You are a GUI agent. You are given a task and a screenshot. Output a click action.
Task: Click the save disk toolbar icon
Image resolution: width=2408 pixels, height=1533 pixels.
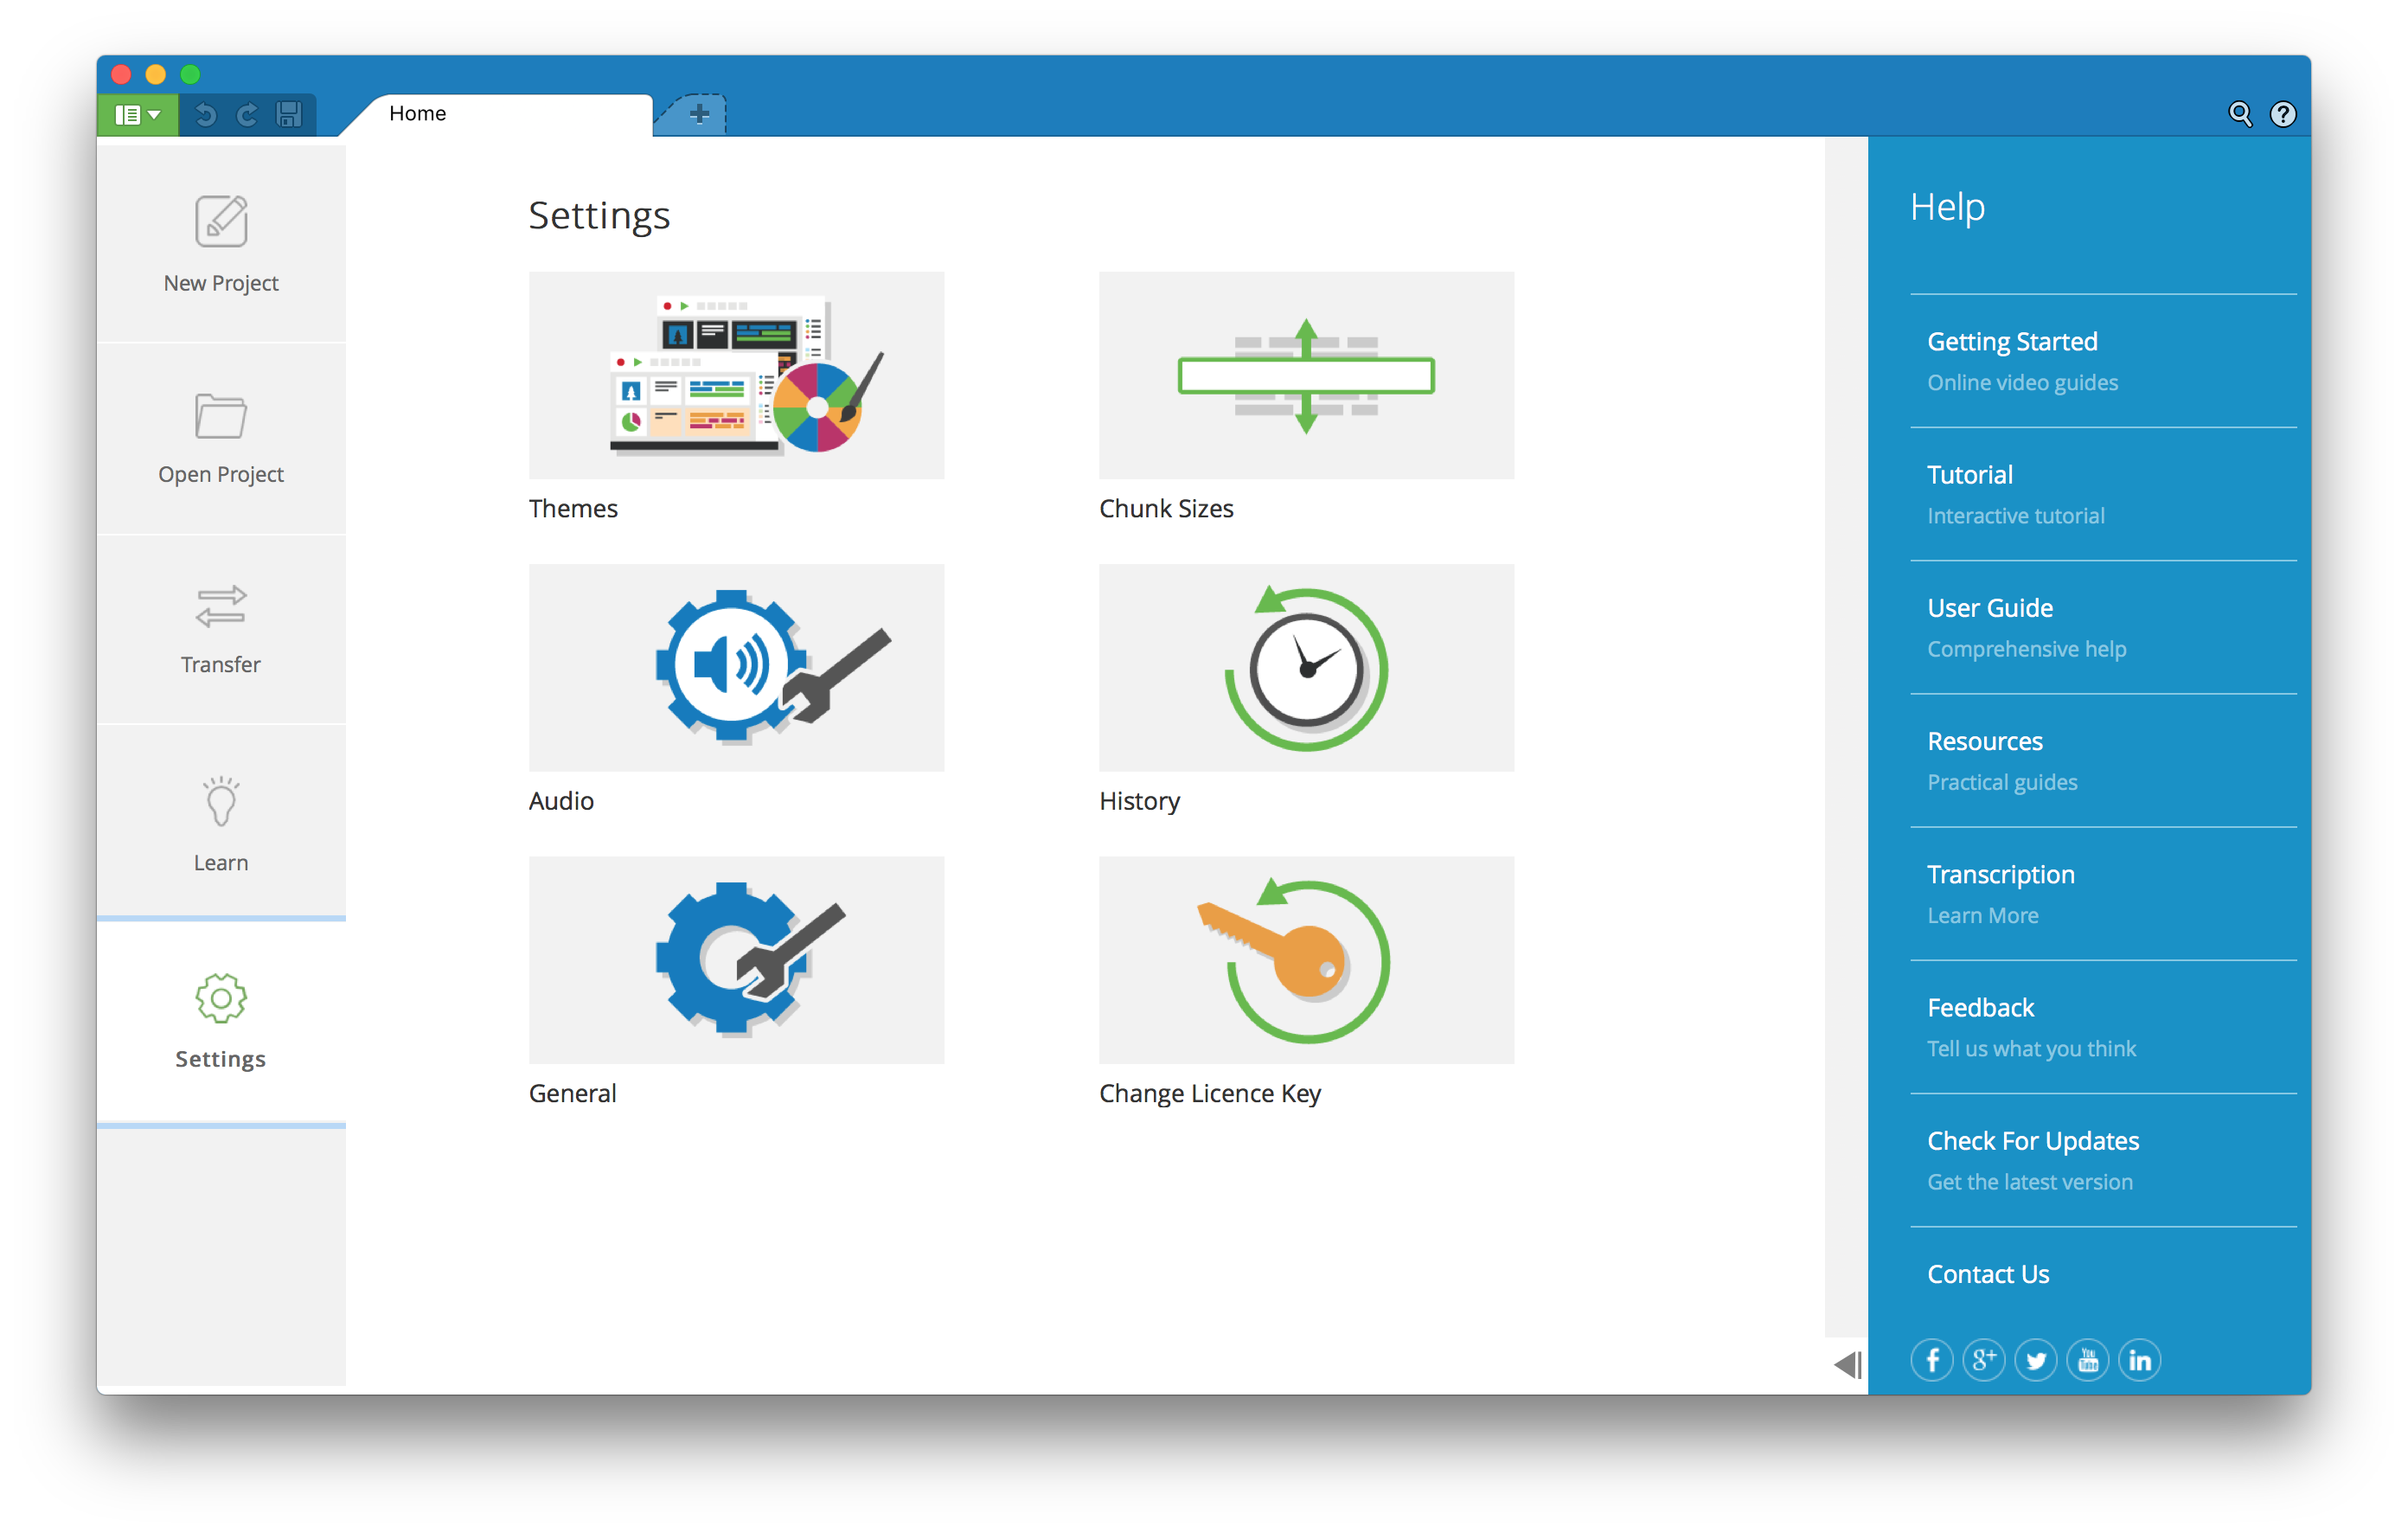[289, 115]
